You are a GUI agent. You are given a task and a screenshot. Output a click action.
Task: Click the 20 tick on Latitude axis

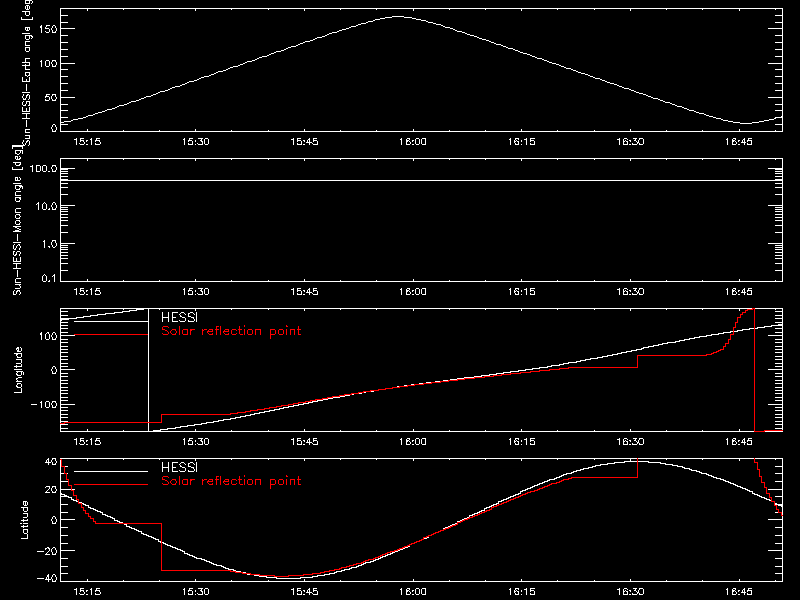(x=51, y=490)
